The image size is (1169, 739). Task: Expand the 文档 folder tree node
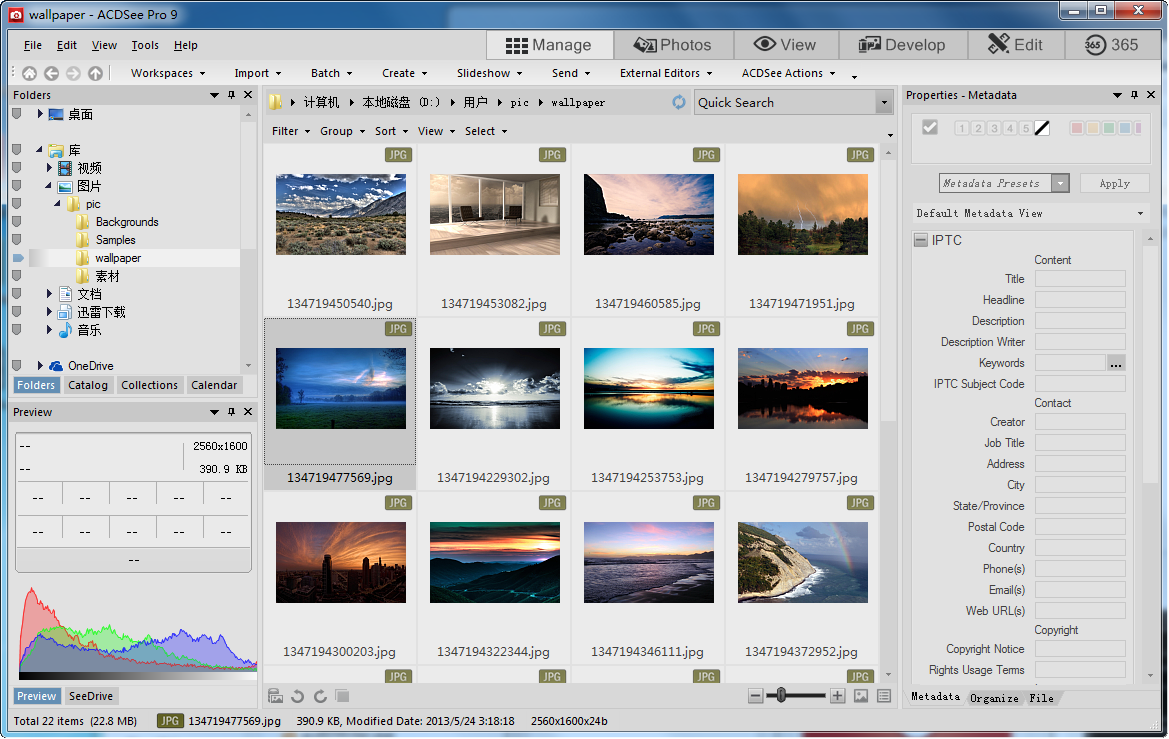point(50,294)
